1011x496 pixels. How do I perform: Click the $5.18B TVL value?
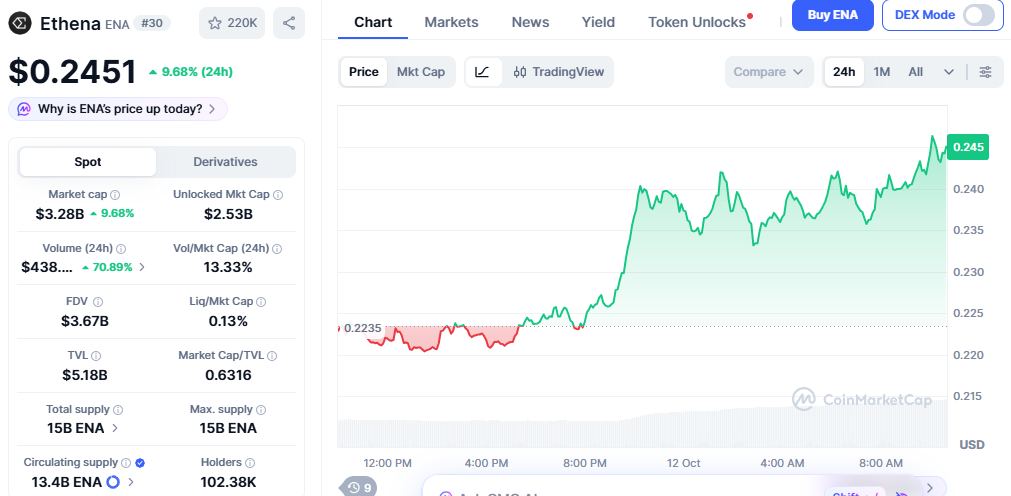[x=85, y=375]
